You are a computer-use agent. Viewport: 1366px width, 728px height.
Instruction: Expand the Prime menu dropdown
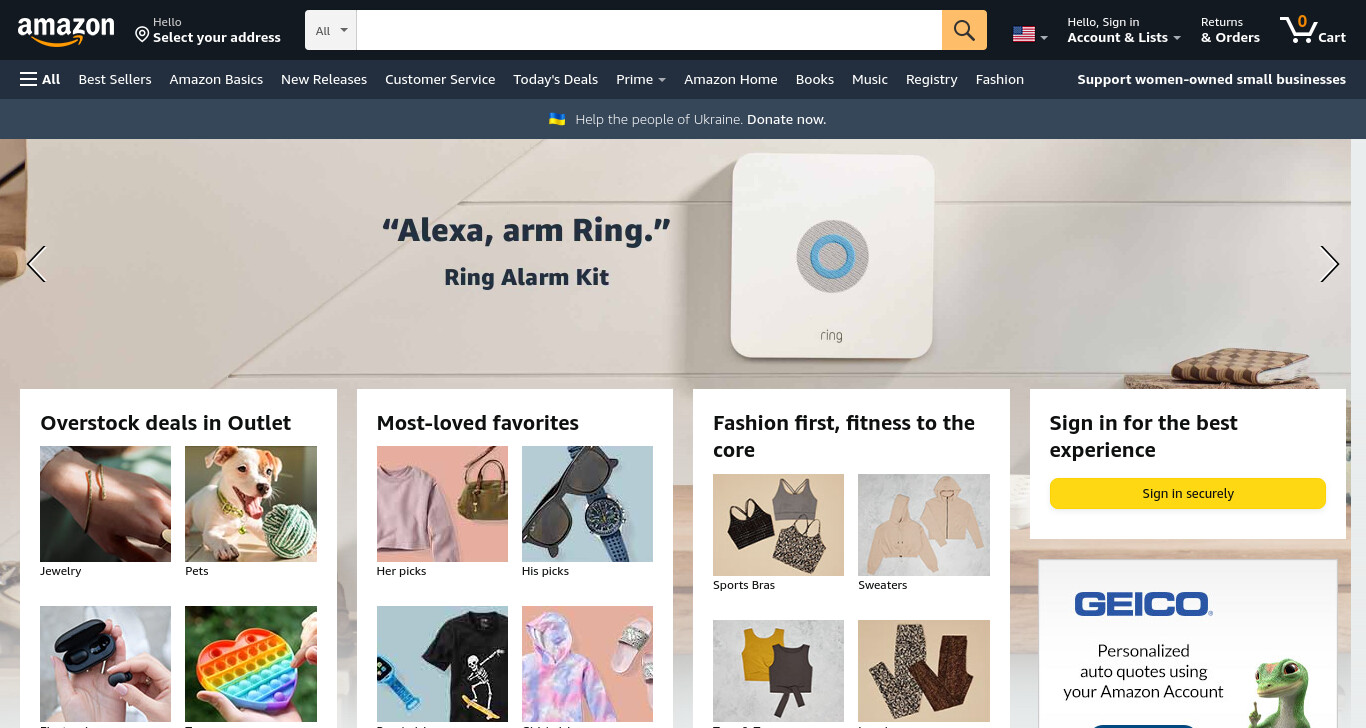pyautogui.click(x=641, y=79)
